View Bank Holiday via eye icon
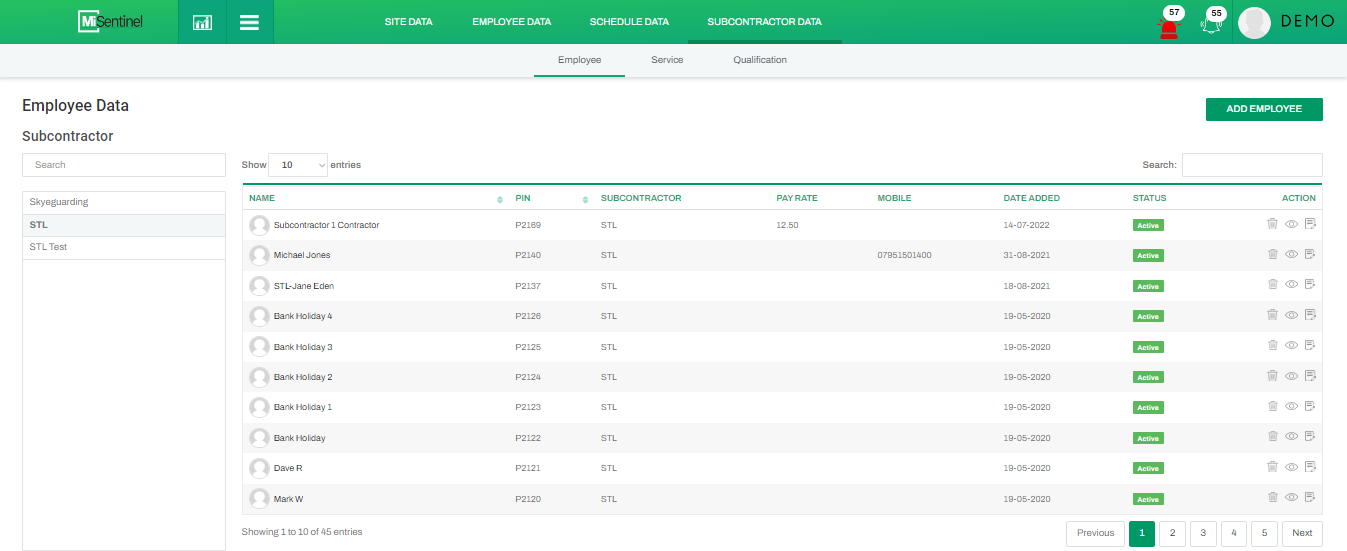 [1291, 437]
